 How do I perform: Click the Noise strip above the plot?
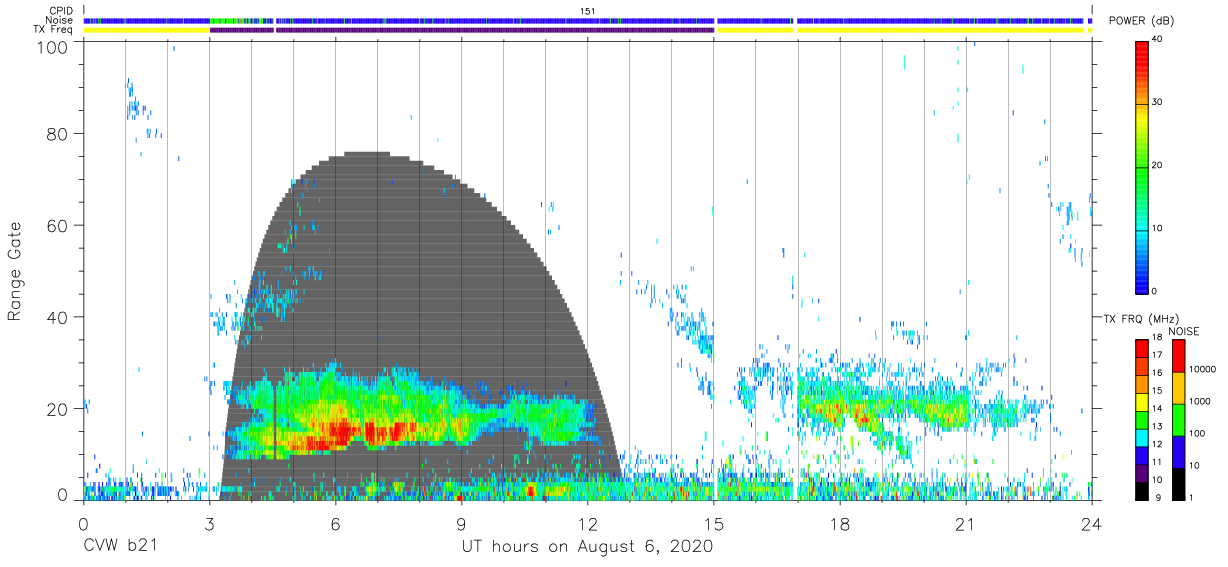(588, 20)
